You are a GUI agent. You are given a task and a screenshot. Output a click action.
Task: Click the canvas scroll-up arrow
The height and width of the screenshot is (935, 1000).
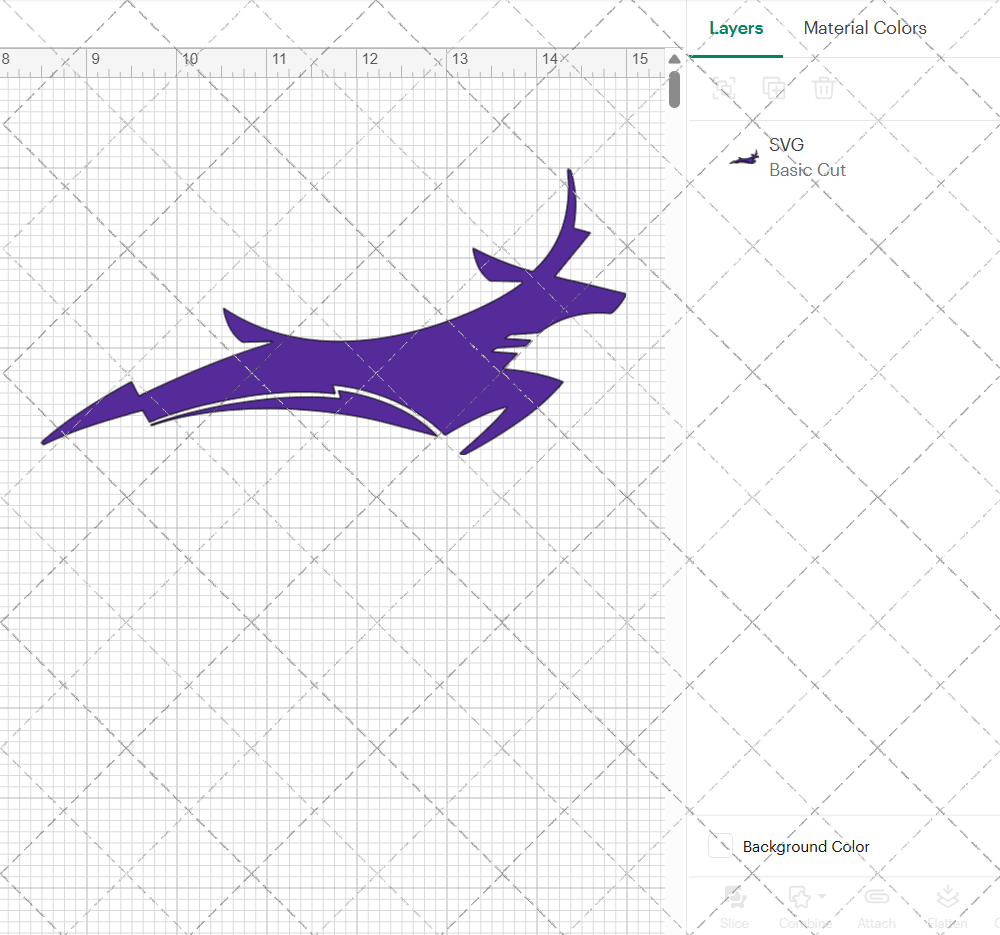click(x=674, y=59)
